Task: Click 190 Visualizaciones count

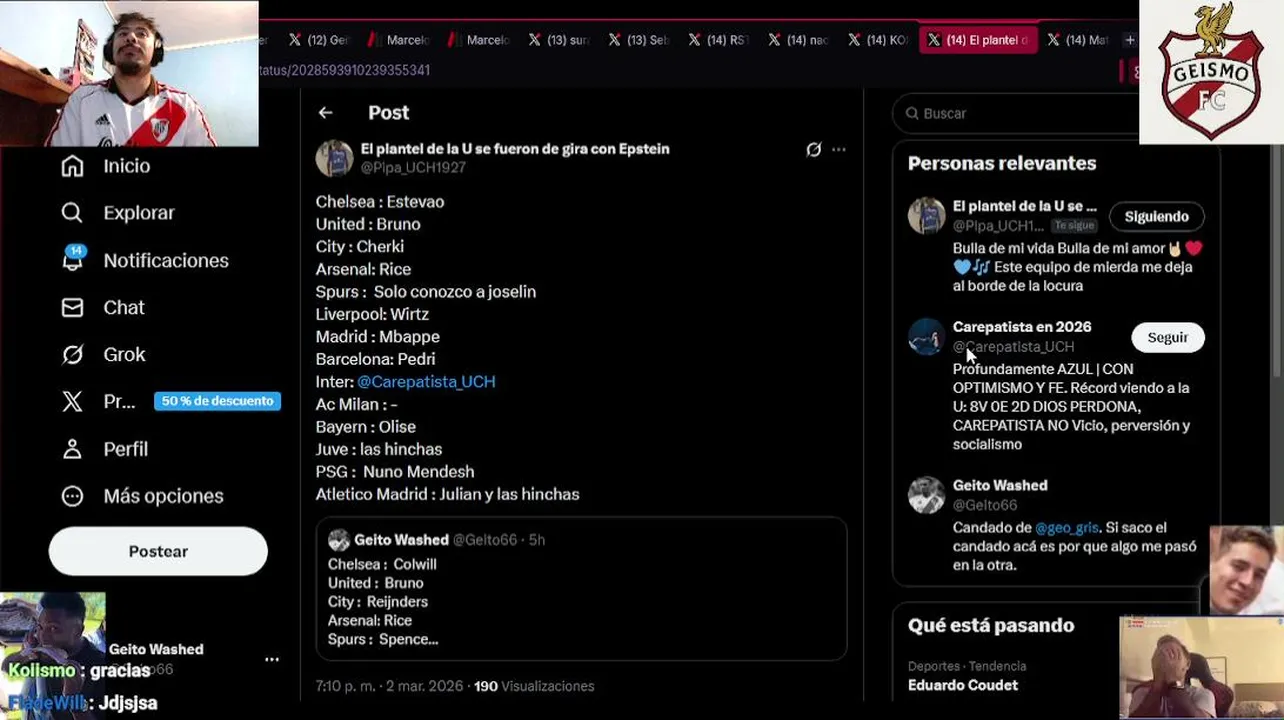Action: [x=534, y=686]
